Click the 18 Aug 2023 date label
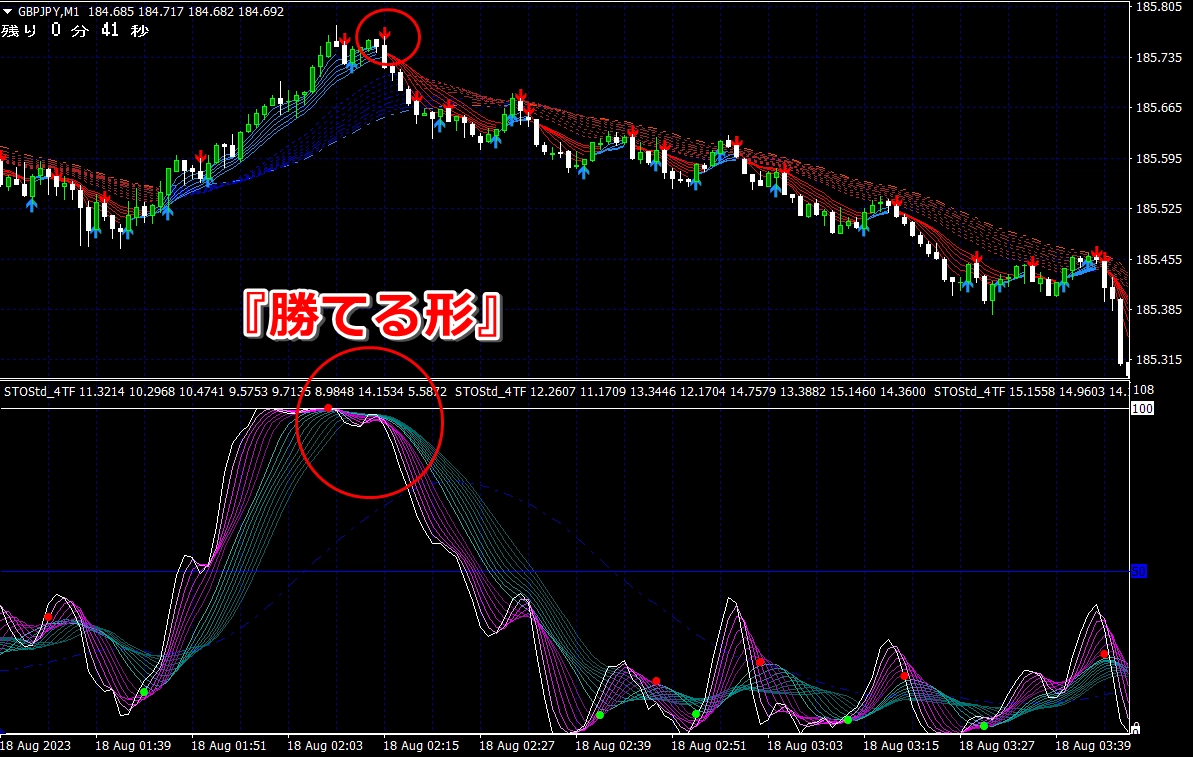This screenshot has width=1193, height=757. 35,746
